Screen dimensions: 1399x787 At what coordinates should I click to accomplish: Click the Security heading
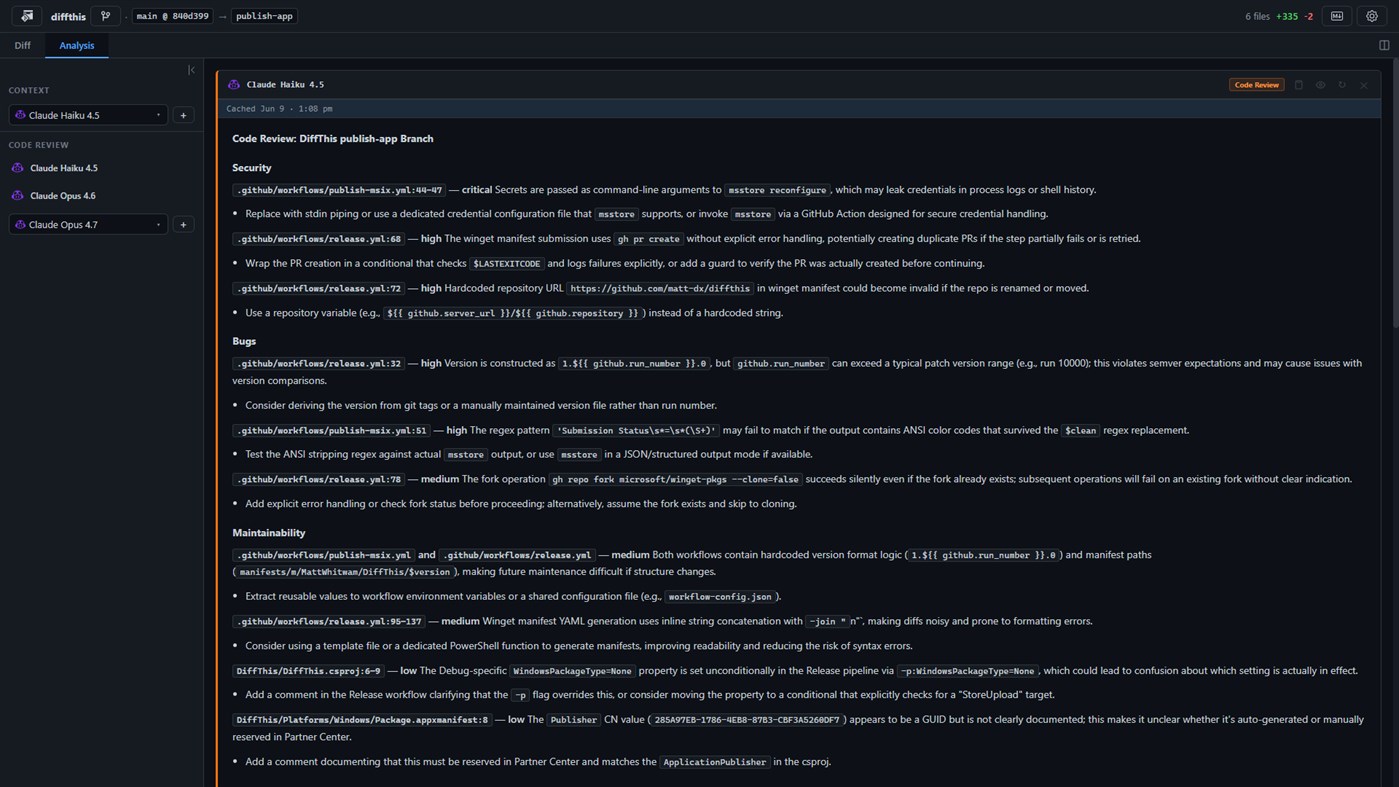point(251,168)
